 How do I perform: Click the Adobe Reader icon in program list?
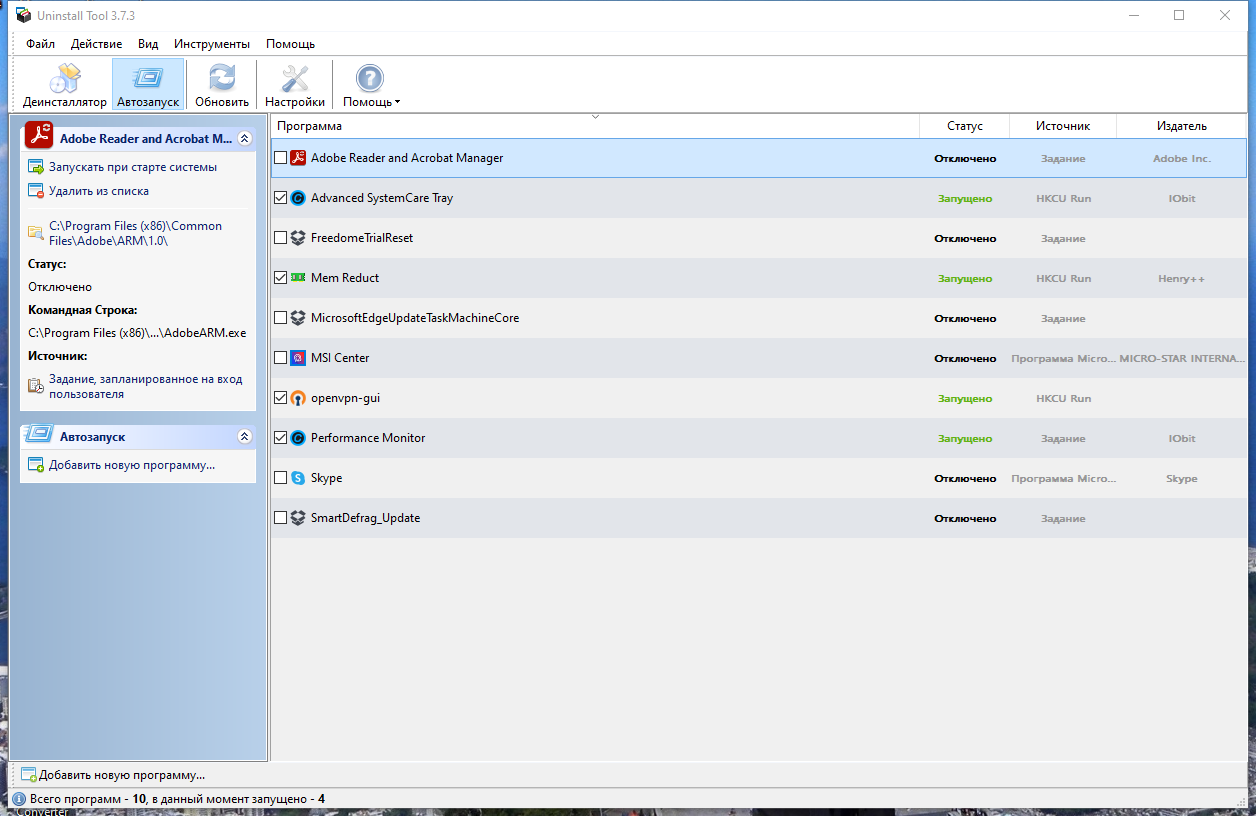[297, 158]
